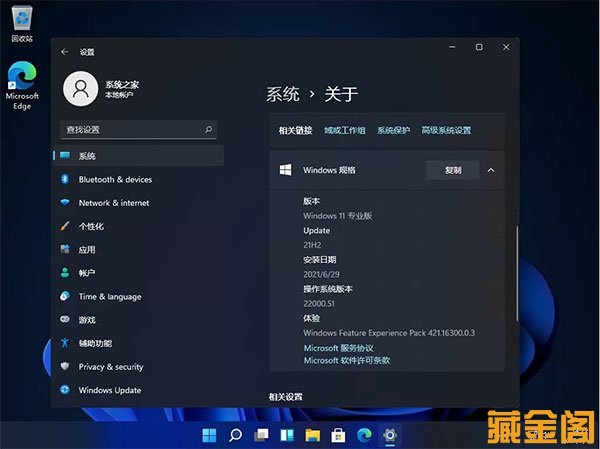Open the Start menu on the taskbar
This screenshot has height=449, width=600.
[x=209, y=435]
